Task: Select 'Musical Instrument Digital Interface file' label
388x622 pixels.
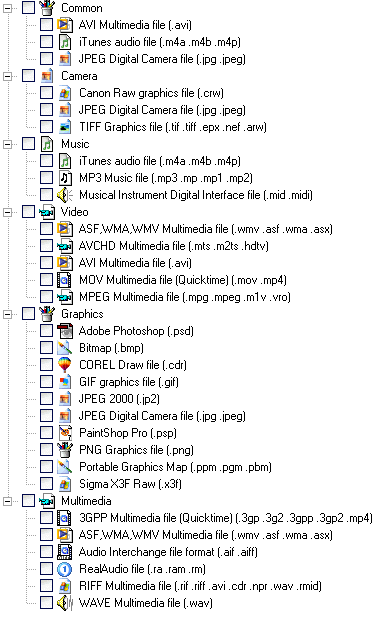Action: click(196, 195)
